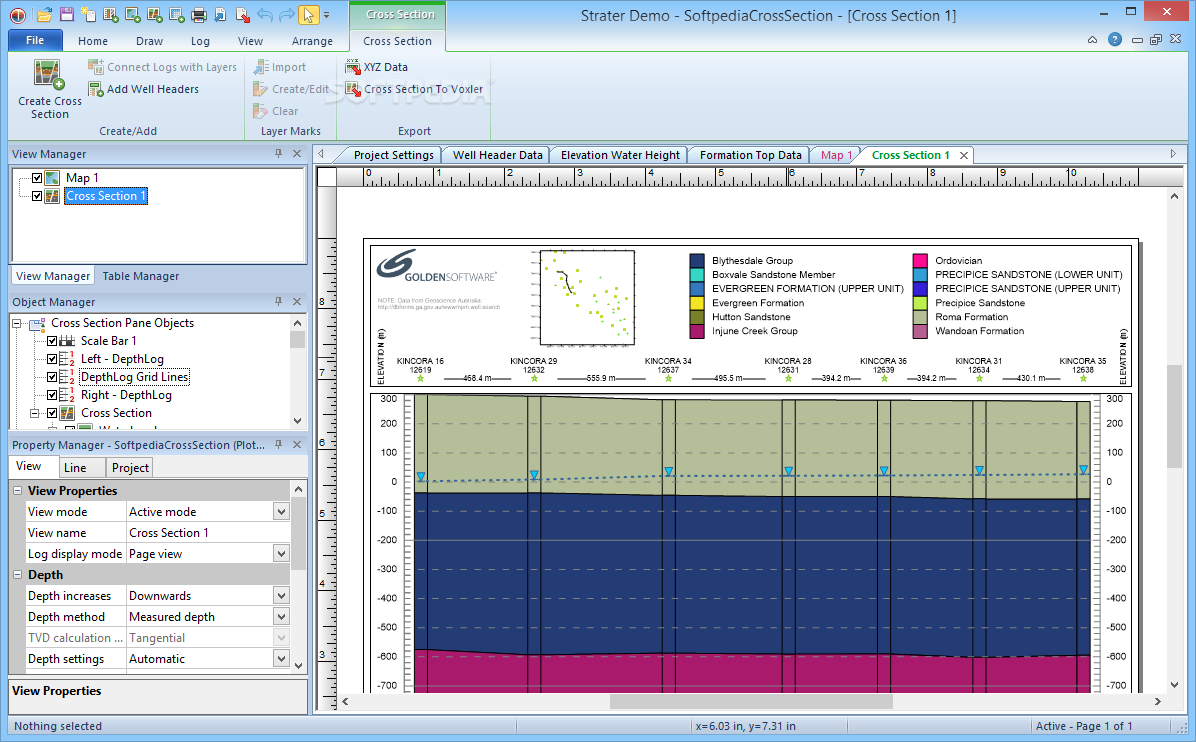Collapse the Depth properties section
This screenshot has width=1196, height=742.
[x=18, y=574]
